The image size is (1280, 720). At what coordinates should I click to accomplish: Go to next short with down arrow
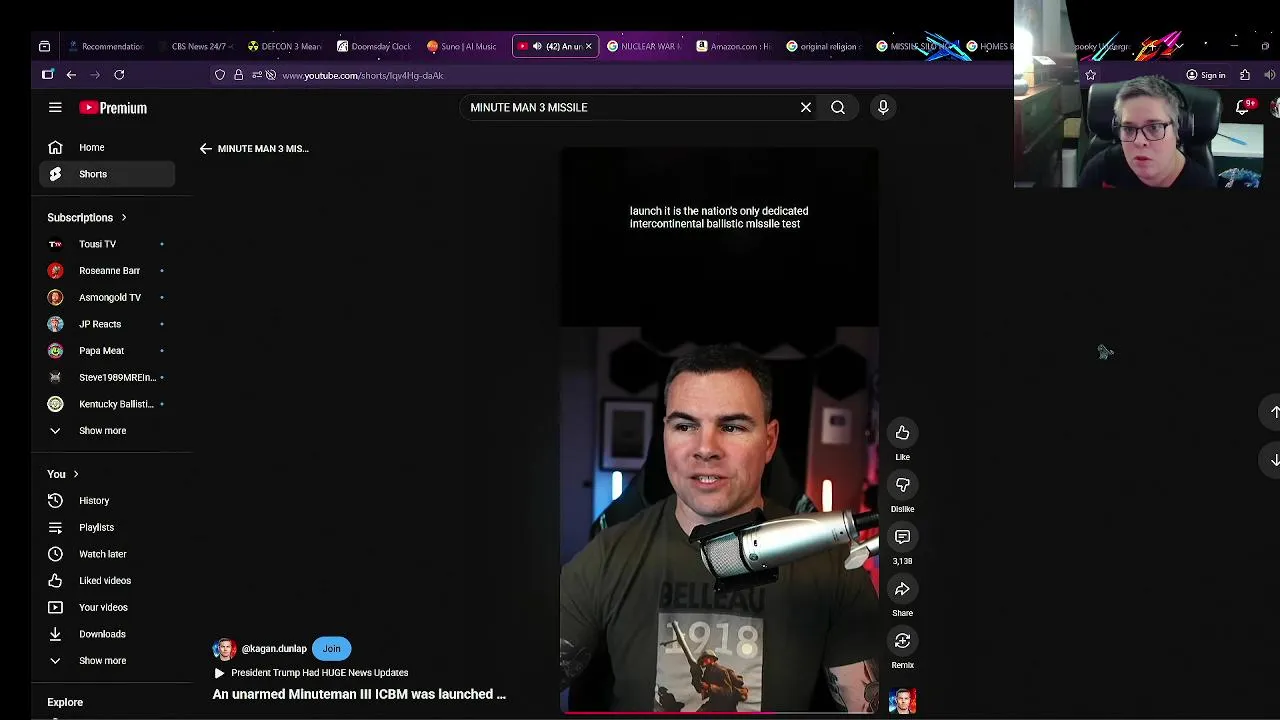[1274, 460]
